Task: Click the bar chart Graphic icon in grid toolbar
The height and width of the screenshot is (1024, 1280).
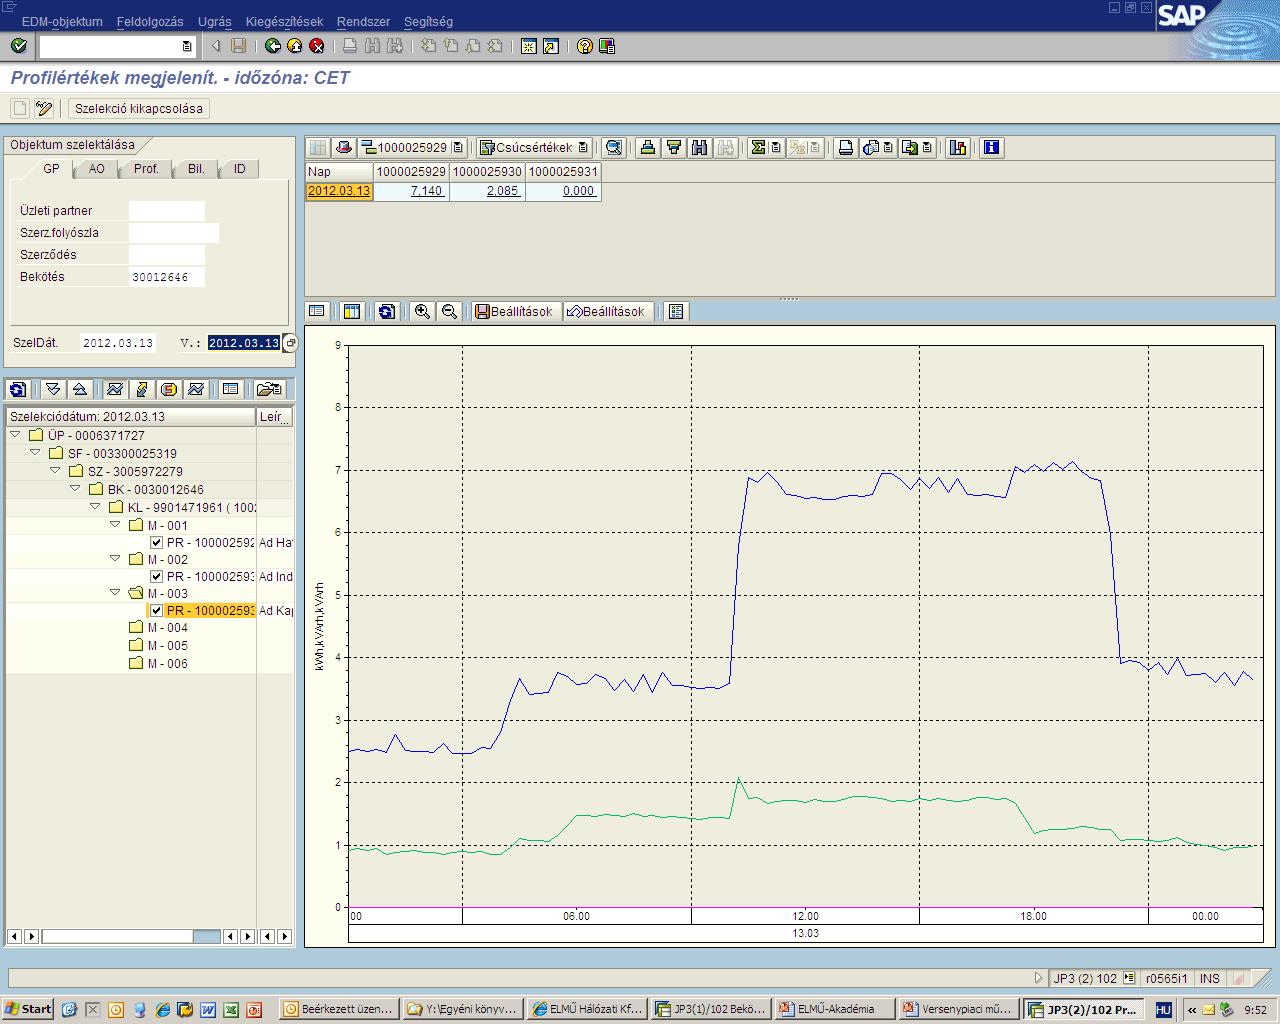Action: pyautogui.click(x=958, y=147)
